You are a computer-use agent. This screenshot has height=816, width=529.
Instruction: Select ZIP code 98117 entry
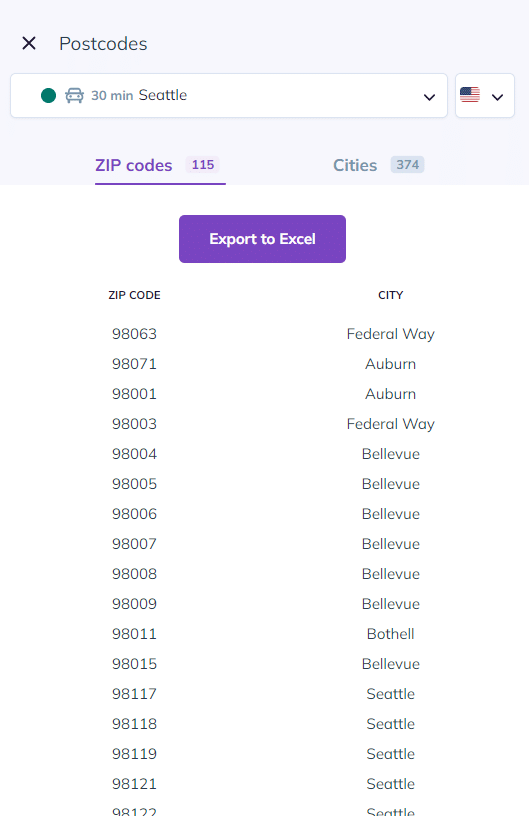134,694
